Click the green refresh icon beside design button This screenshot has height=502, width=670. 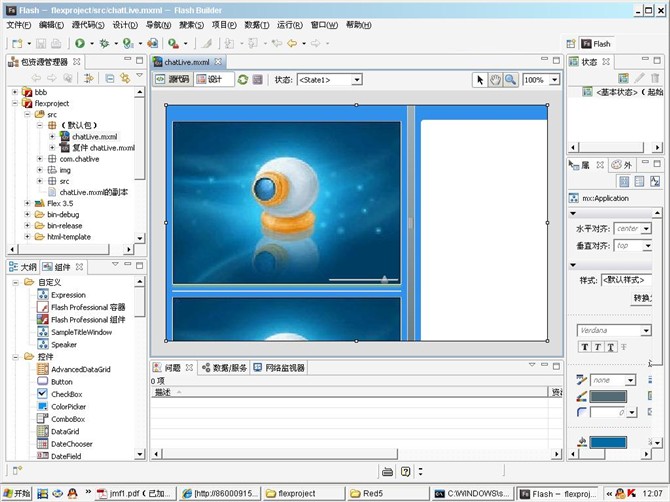243,80
